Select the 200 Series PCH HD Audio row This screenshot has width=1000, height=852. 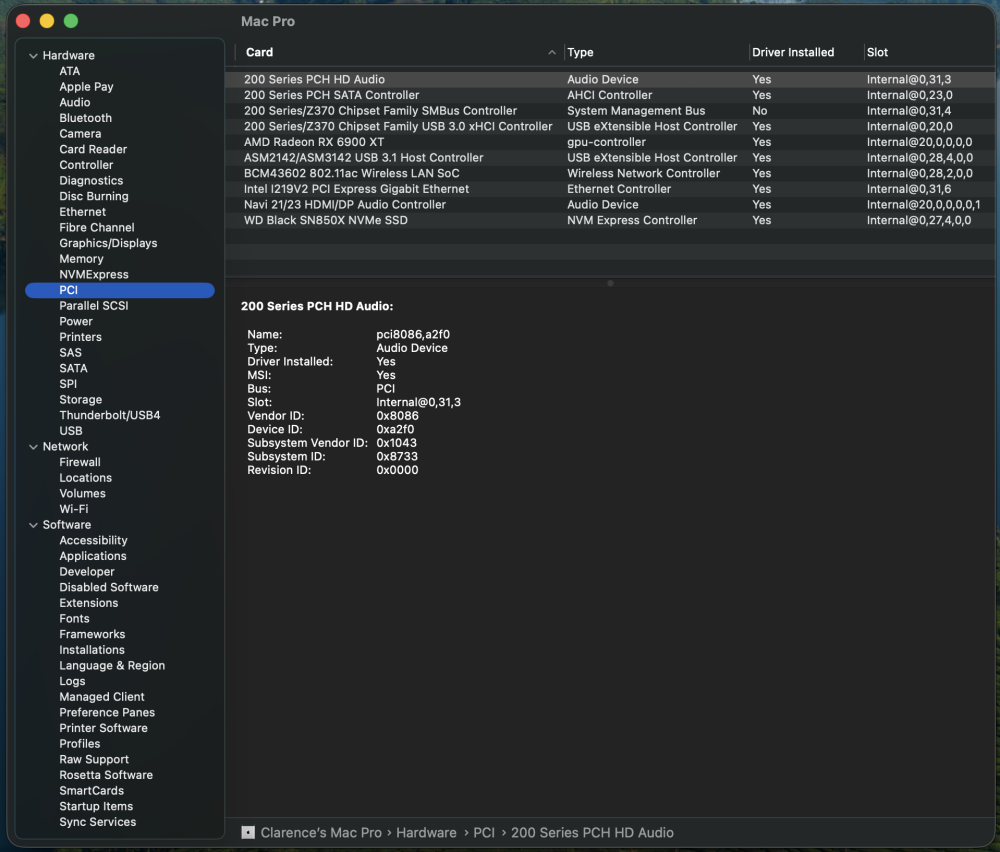coord(610,79)
